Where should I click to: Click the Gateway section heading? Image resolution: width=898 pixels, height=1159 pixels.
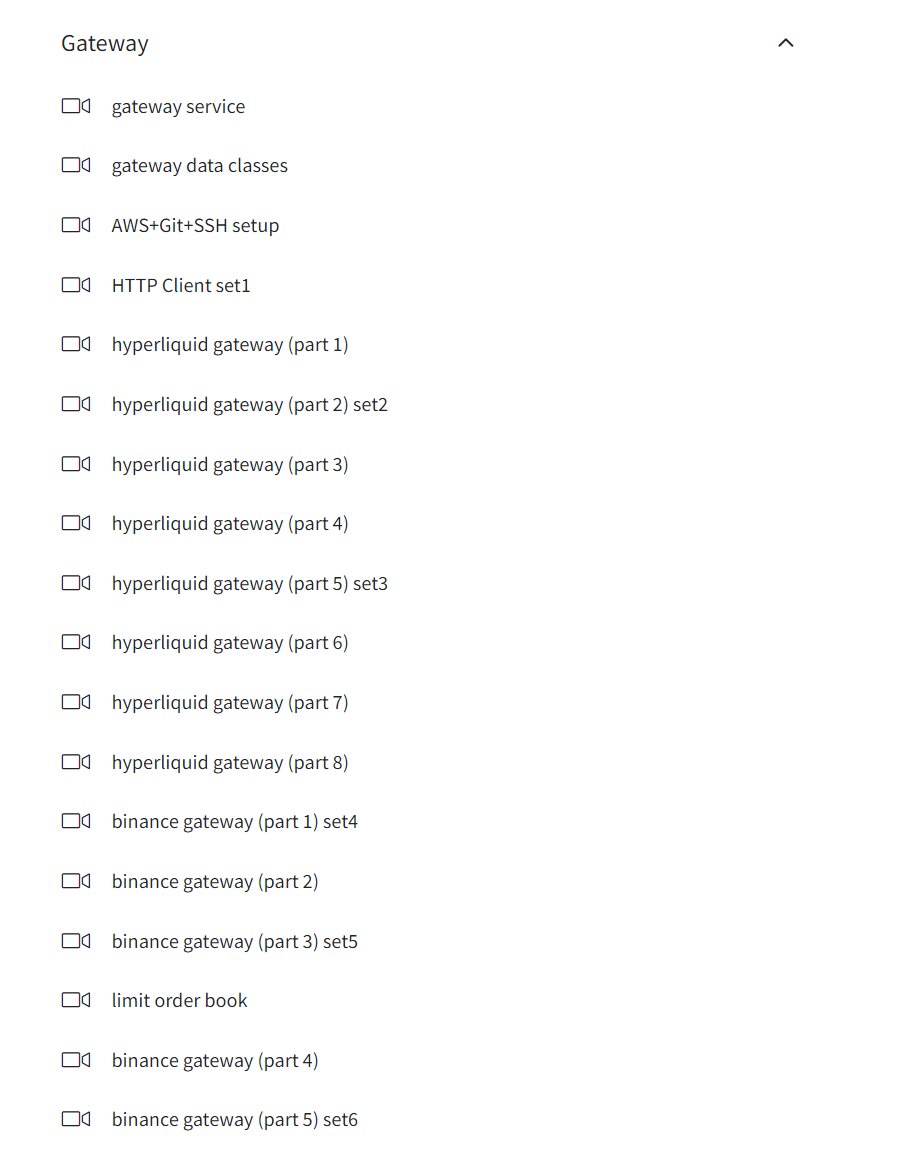[x=104, y=44]
